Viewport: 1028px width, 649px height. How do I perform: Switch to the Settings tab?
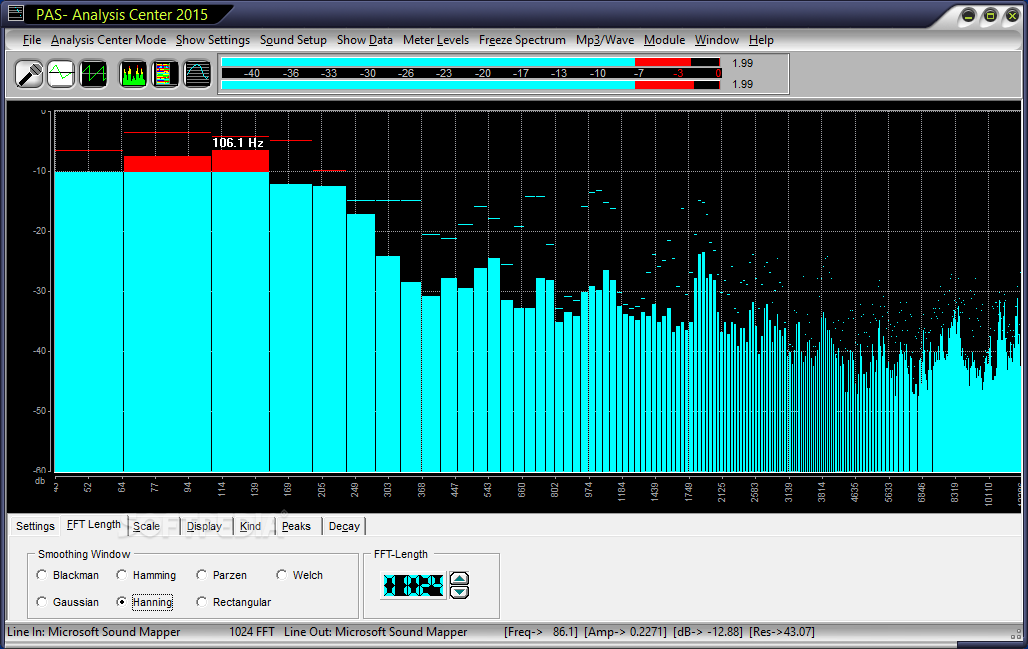coord(35,526)
